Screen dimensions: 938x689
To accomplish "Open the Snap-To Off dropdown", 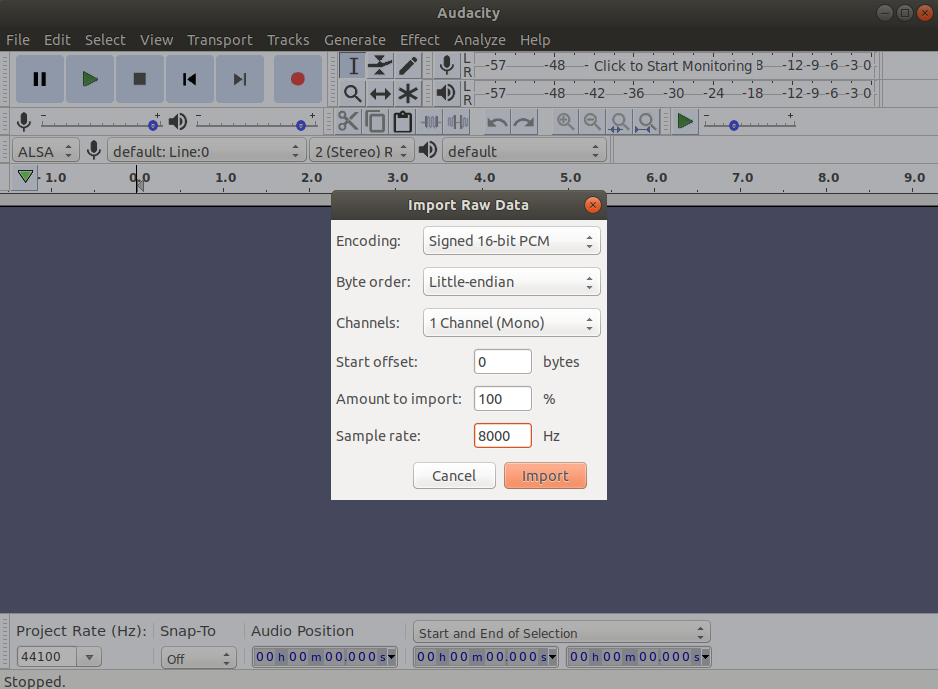I will pos(199,658).
